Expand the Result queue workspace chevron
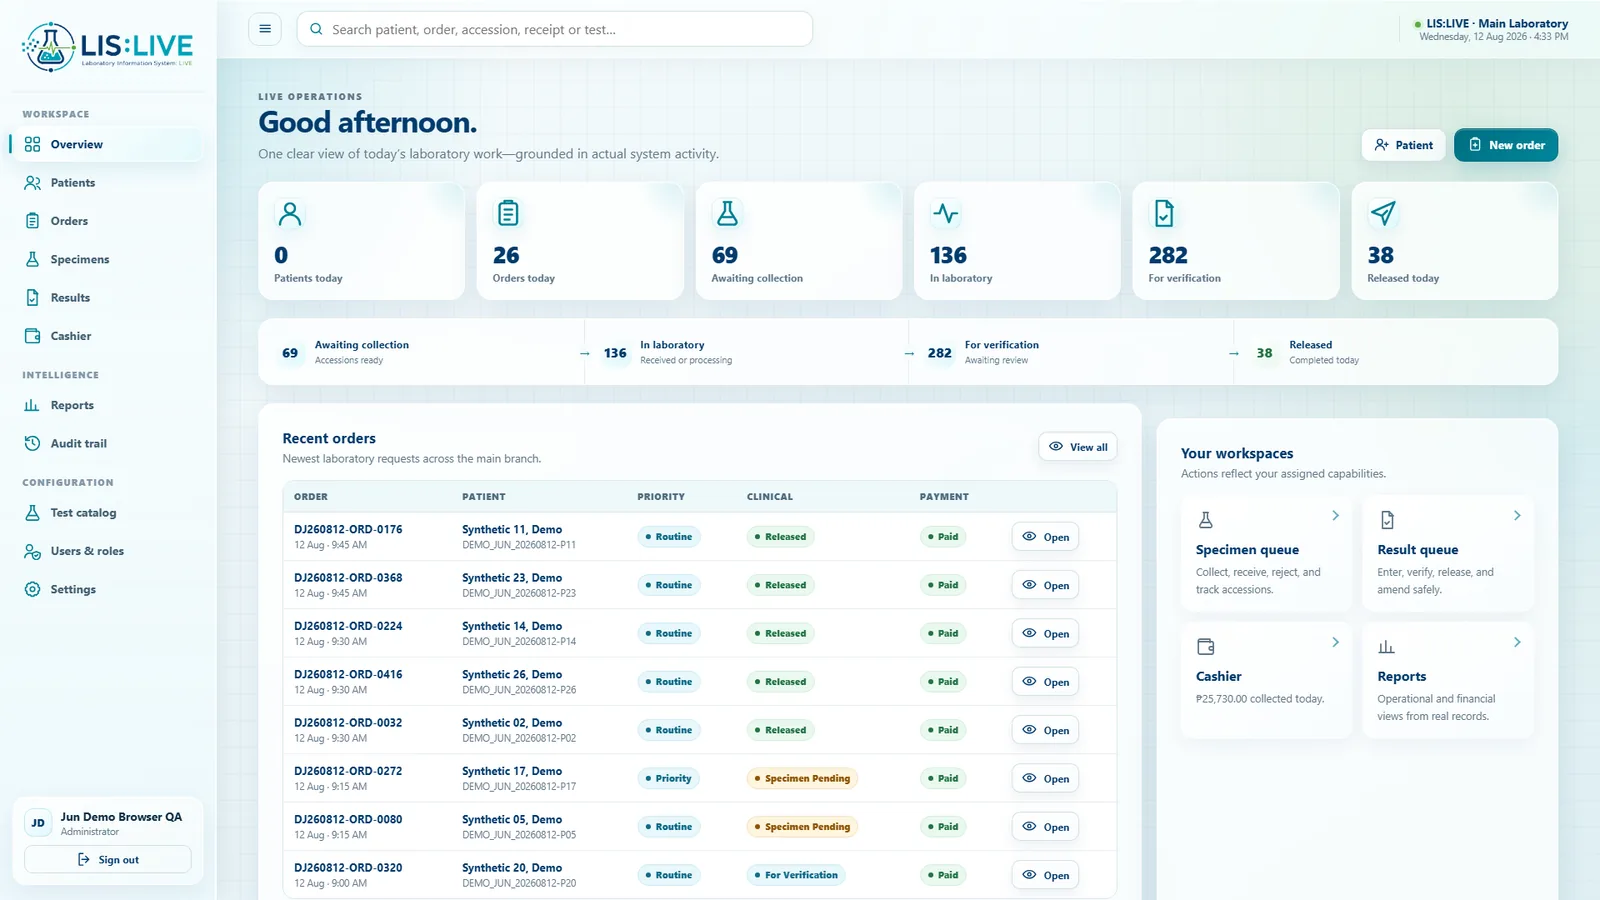 click(x=1517, y=515)
